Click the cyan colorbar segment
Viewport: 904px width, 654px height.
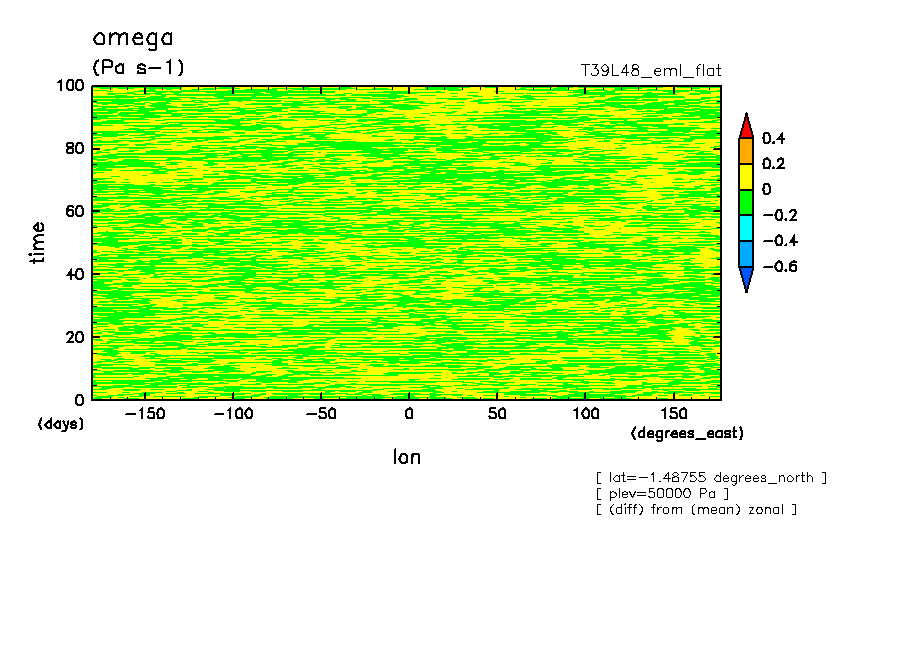click(745, 227)
